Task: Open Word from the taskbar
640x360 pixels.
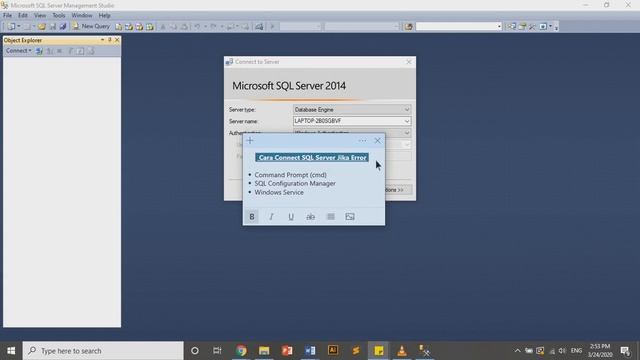Action: coord(310,351)
